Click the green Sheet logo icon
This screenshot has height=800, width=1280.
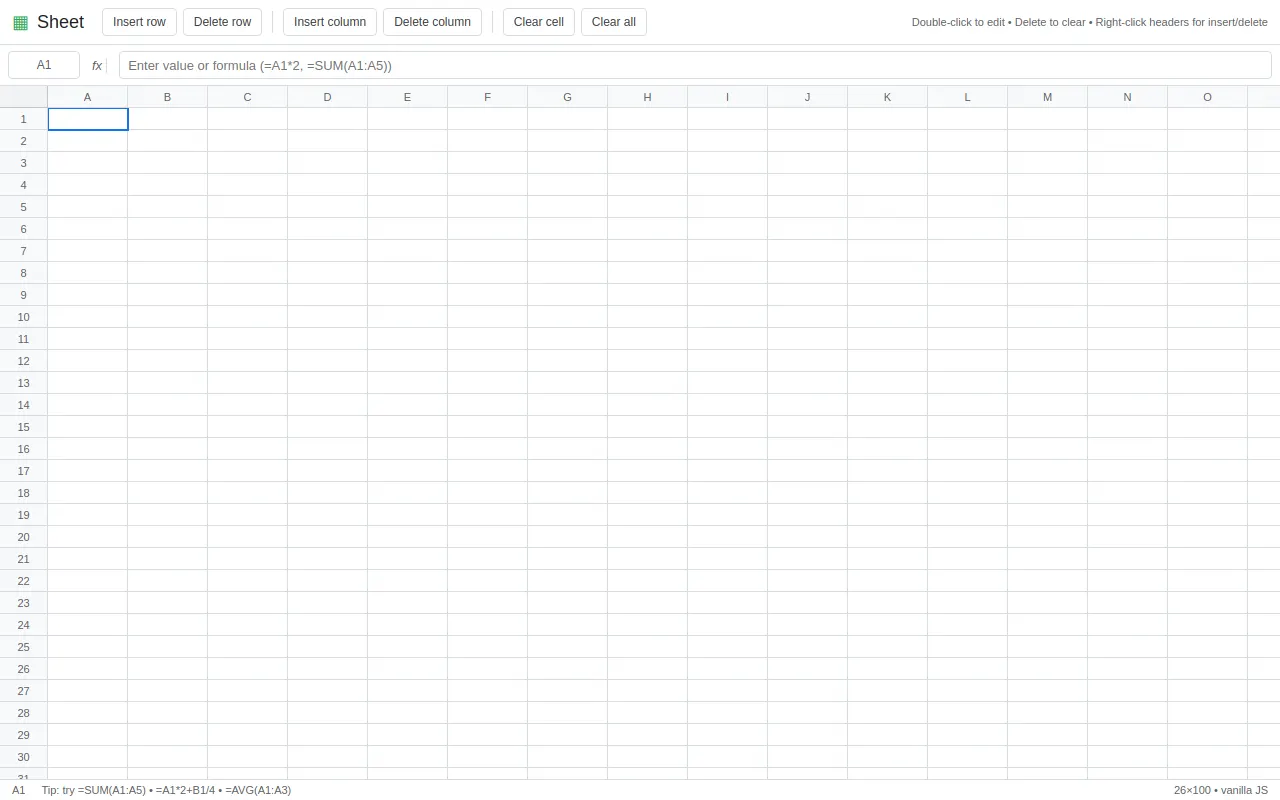tap(20, 22)
